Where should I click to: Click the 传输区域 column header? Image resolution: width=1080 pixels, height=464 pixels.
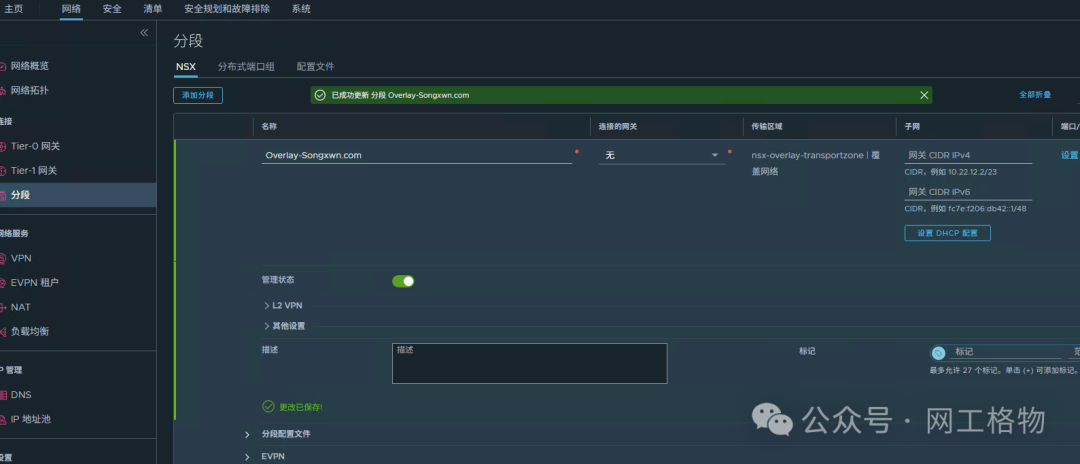point(767,127)
